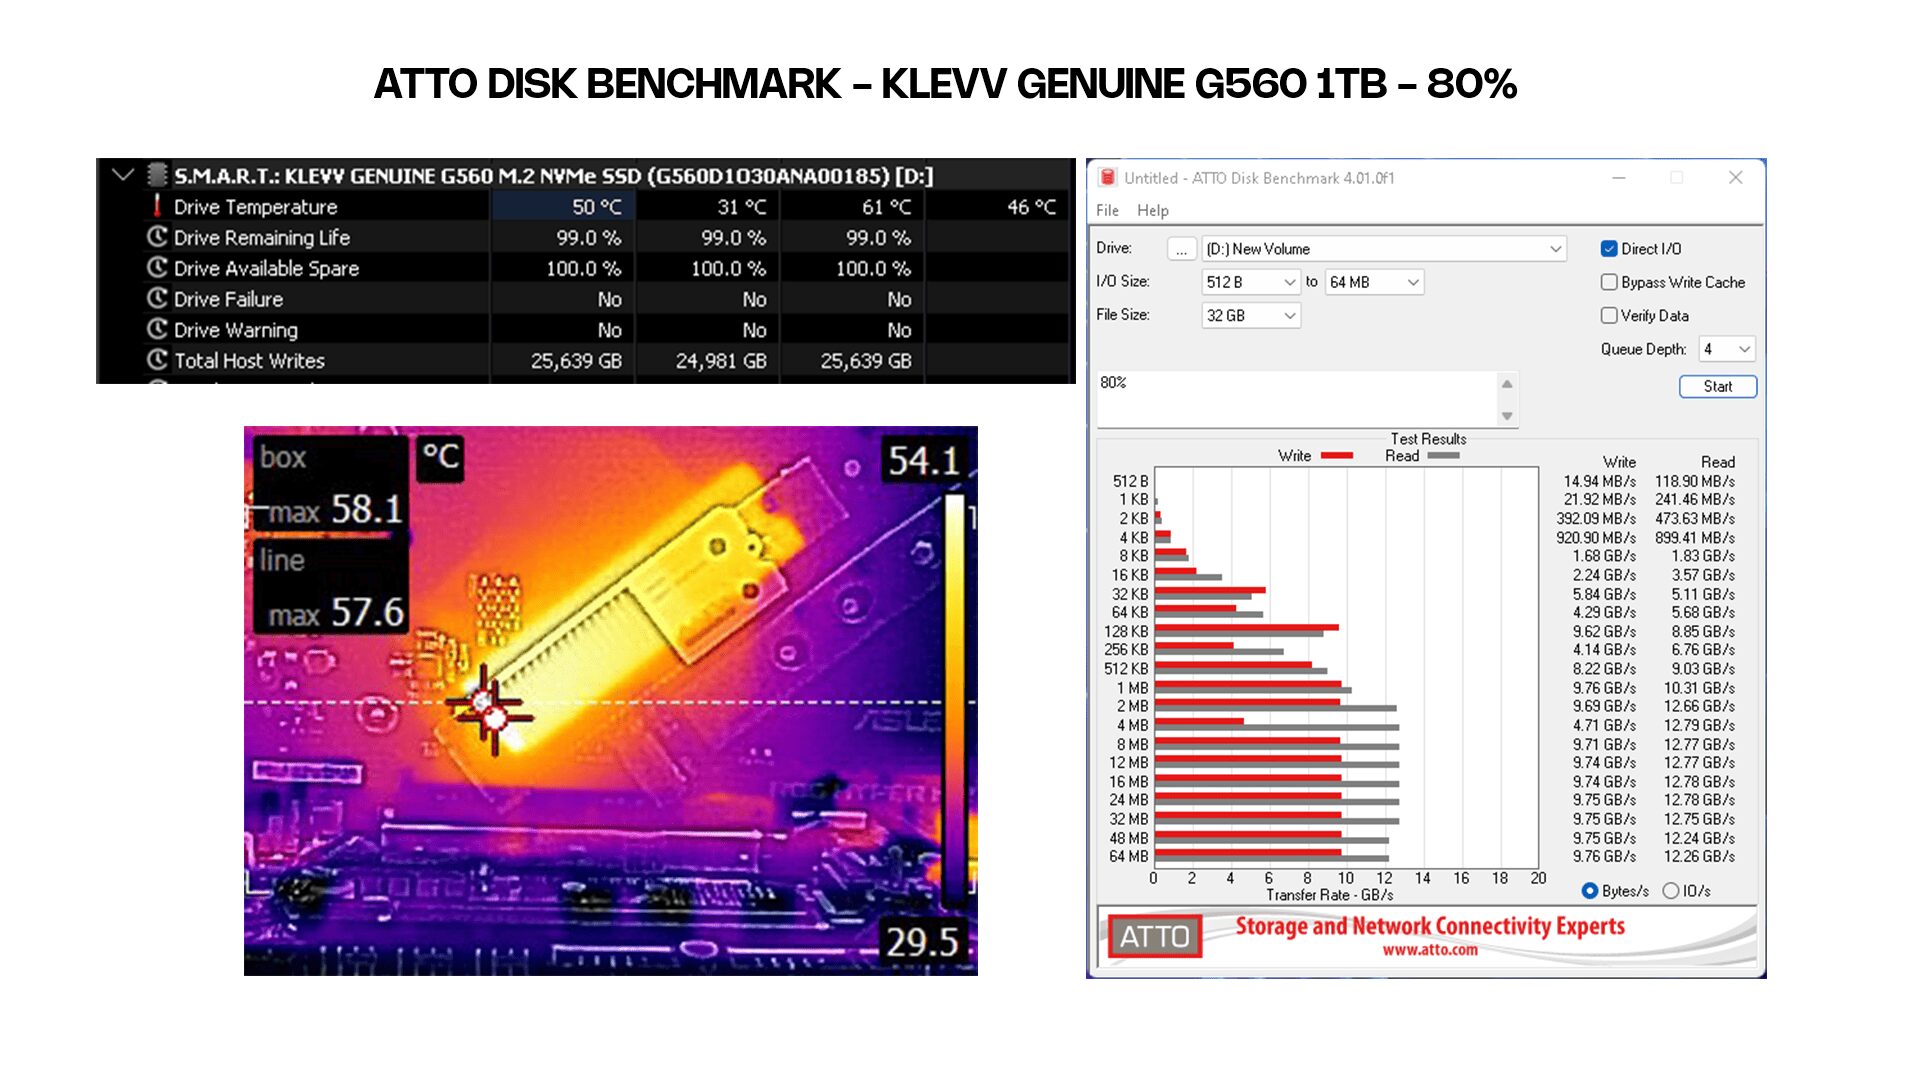Click the Drive Failure row label
1920x1080 pixels.
(228, 298)
